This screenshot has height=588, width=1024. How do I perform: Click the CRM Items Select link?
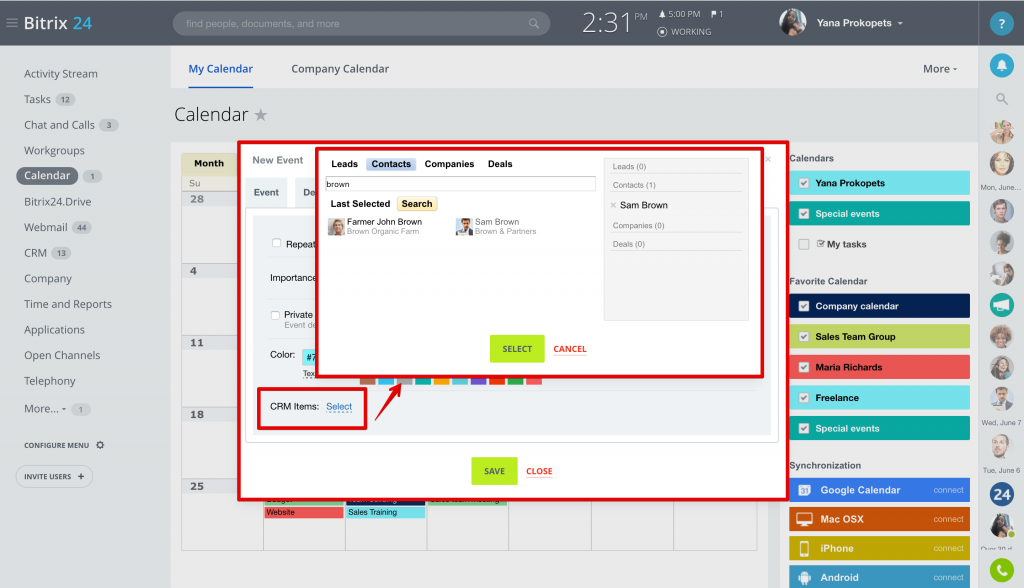coord(339,406)
